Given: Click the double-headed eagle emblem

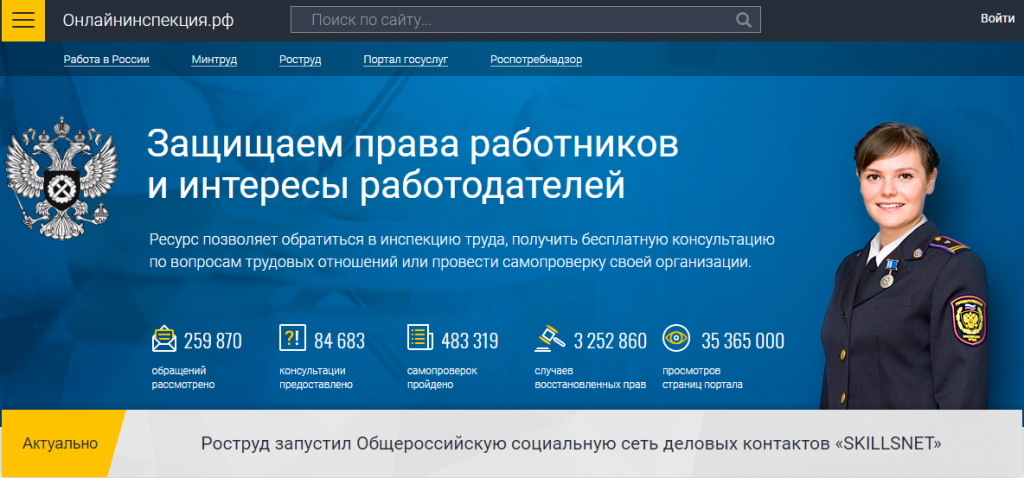Looking at the screenshot, I should point(61,178).
